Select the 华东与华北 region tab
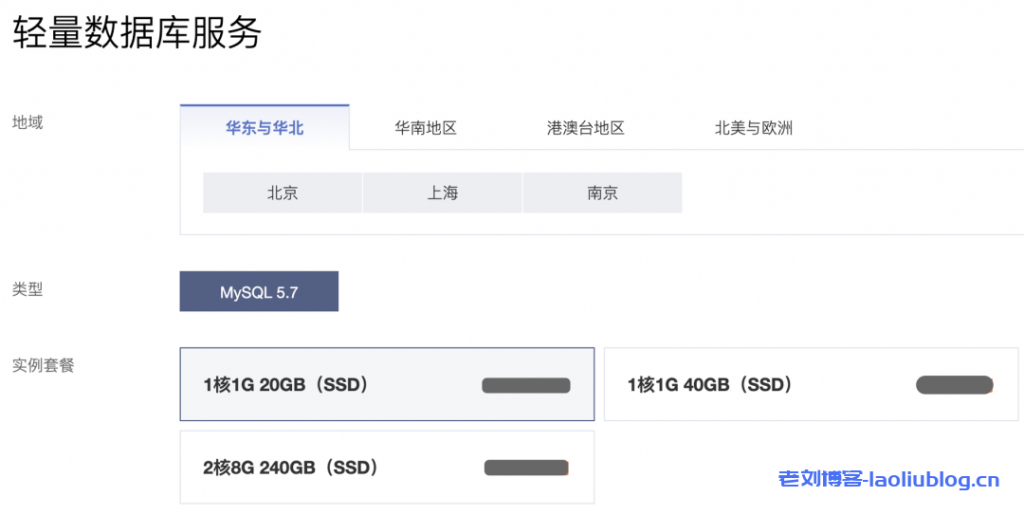 pyautogui.click(x=264, y=128)
